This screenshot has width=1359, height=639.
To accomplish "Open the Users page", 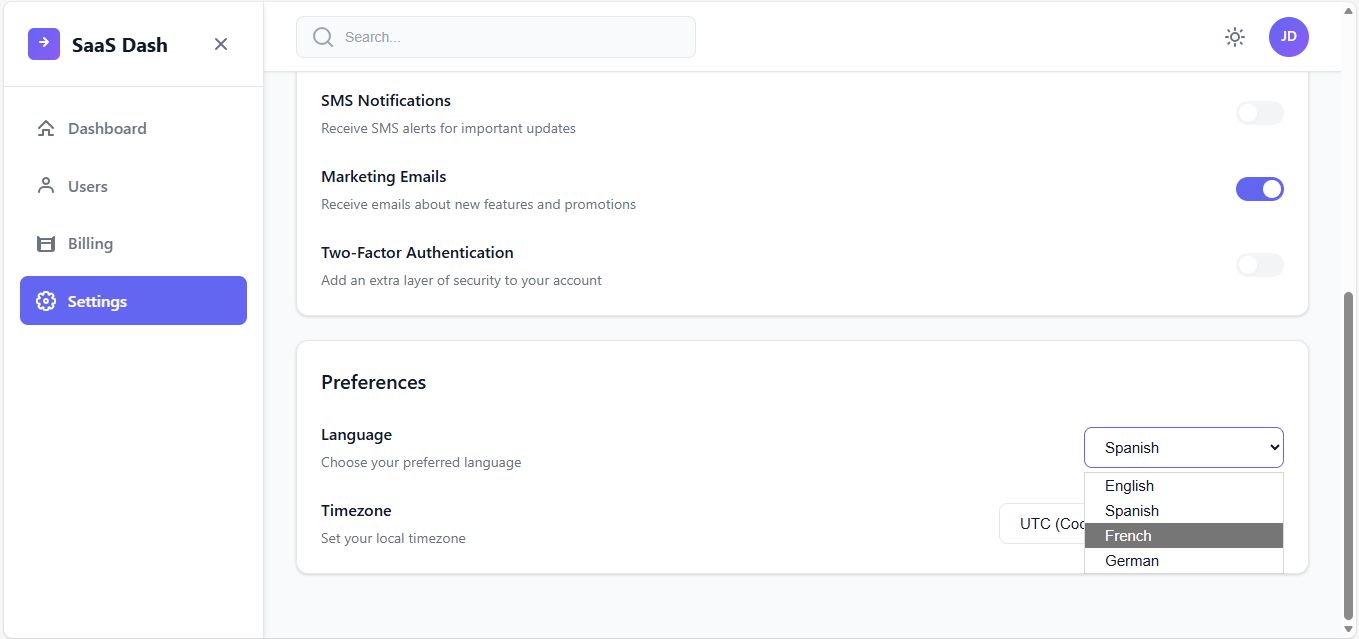I will [88, 186].
